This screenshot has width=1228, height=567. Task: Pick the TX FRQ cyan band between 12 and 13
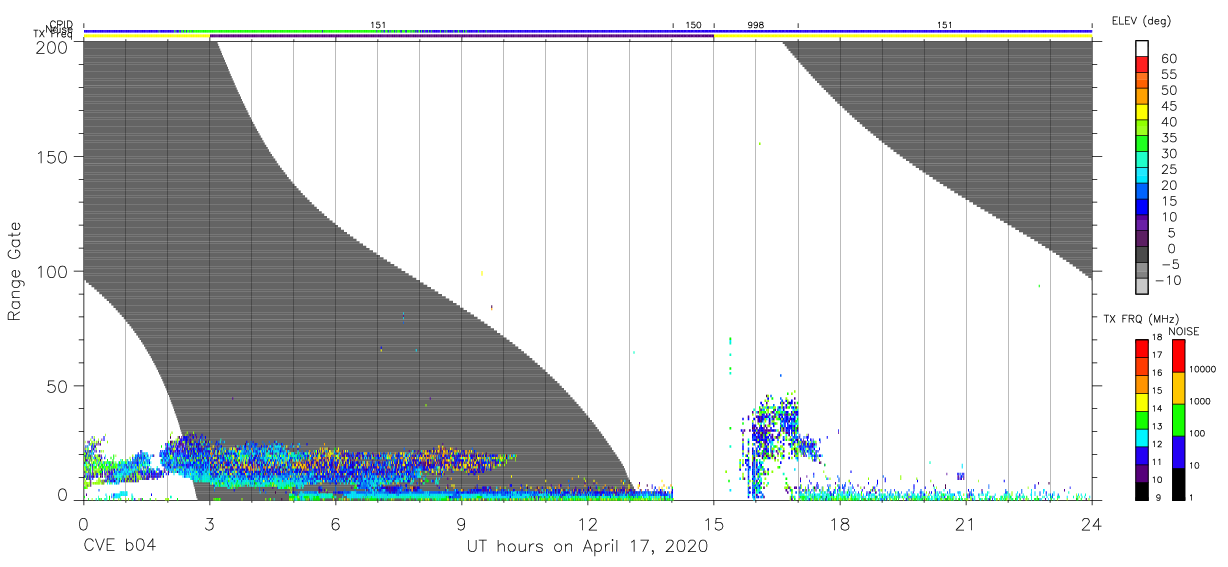point(1142,436)
